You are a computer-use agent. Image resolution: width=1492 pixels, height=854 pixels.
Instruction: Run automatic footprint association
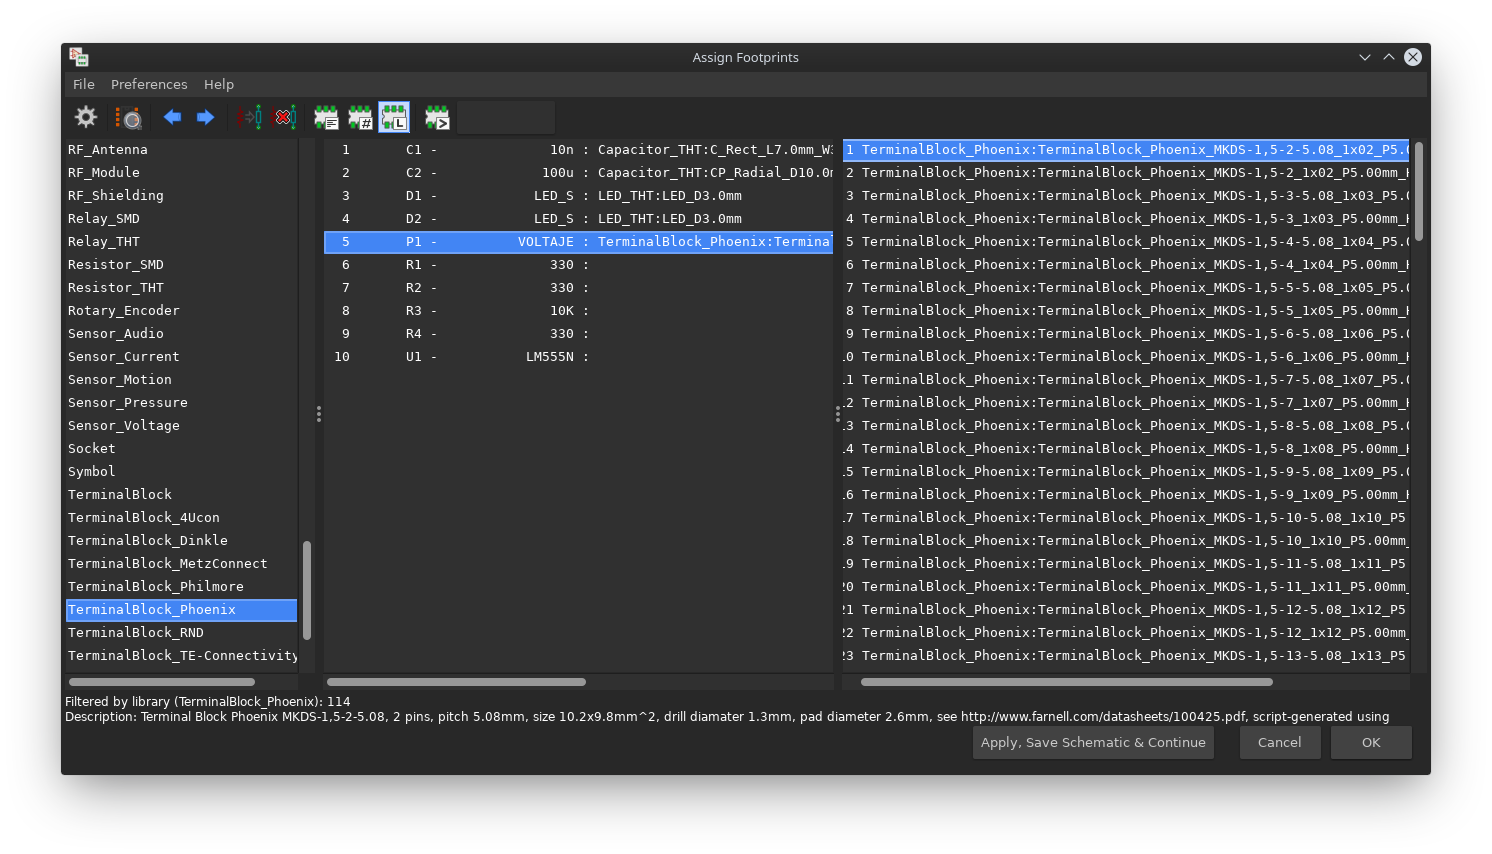click(250, 117)
